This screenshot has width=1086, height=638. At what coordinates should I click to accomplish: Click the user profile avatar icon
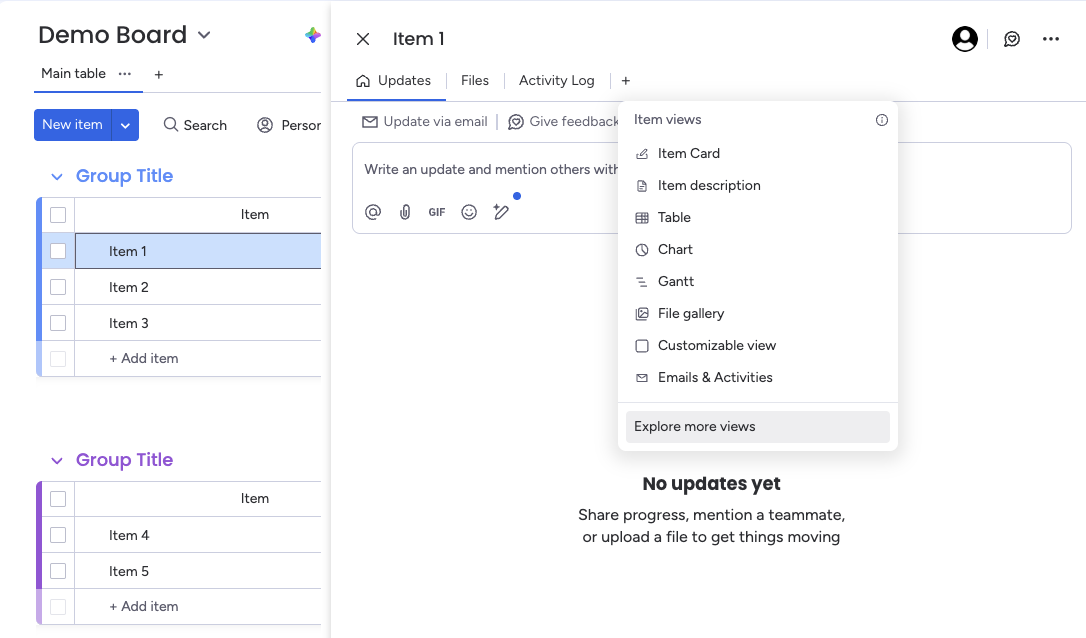coord(965,39)
